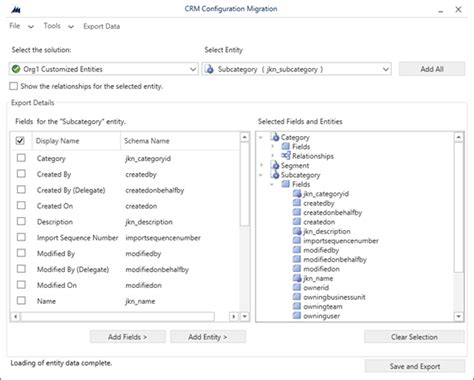Expand Fields node under Category
The image size is (474, 380).
[273, 146]
